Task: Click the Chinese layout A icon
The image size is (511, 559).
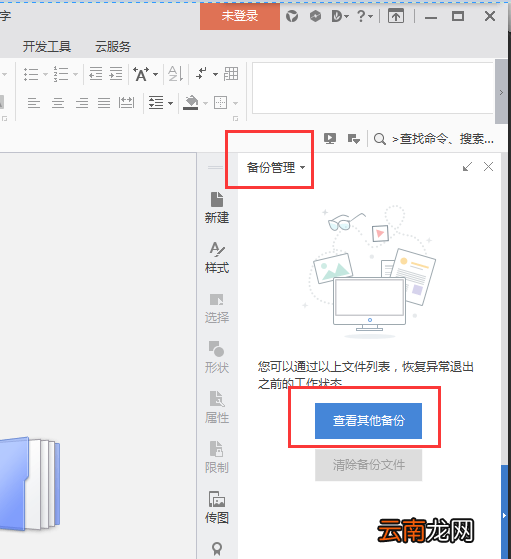Action: pyautogui.click(x=141, y=74)
